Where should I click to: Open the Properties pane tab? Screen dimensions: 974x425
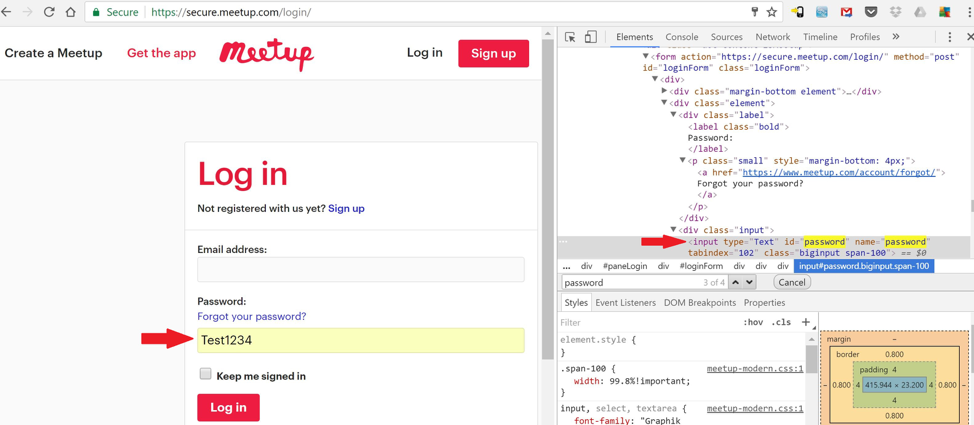click(764, 303)
